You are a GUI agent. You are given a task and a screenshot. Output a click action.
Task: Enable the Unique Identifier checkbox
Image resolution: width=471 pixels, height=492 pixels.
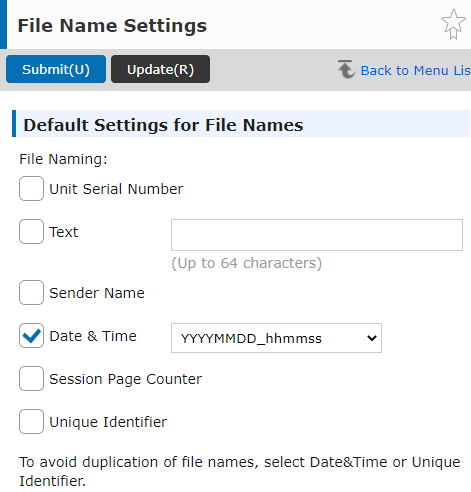coord(31,422)
